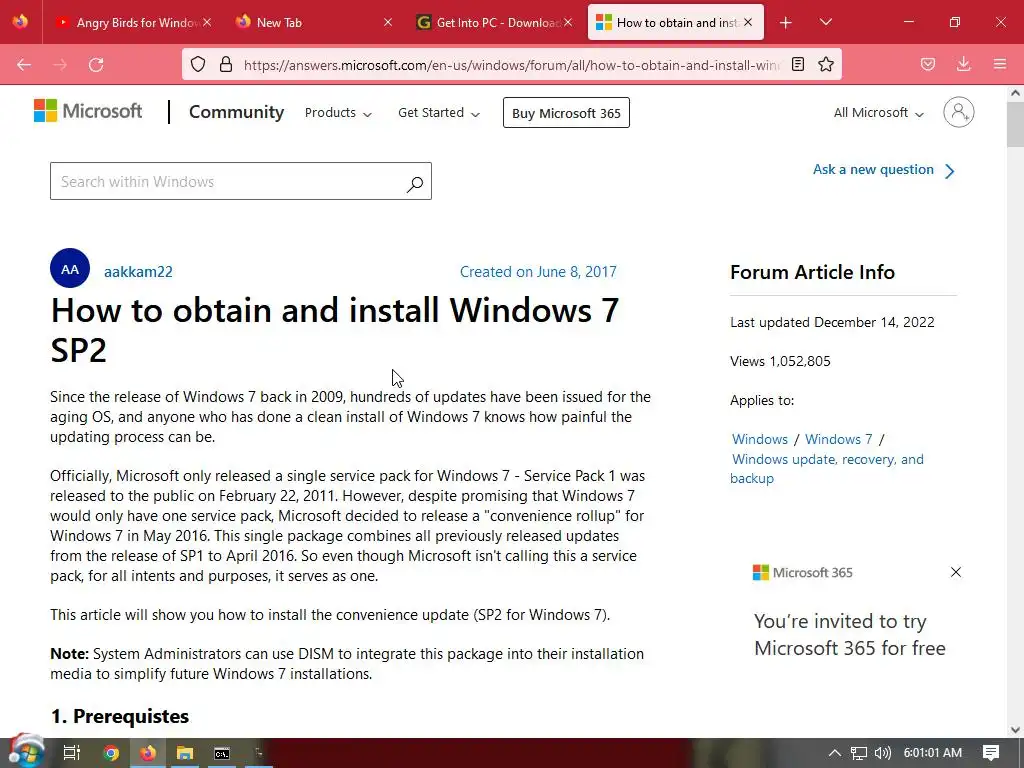Close the Angry Birds for Windows tab
The image size is (1024, 768).
[x=207, y=22]
